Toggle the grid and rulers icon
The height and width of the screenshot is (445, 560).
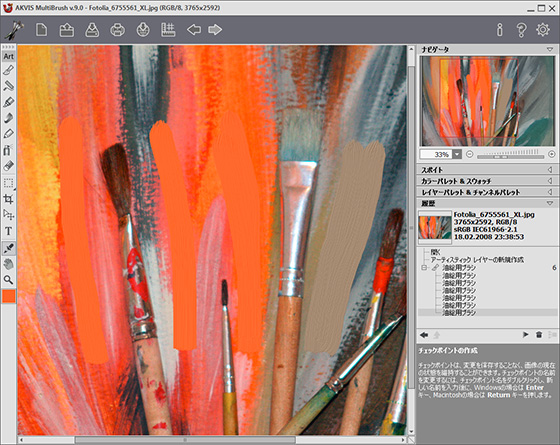point(168,30)
